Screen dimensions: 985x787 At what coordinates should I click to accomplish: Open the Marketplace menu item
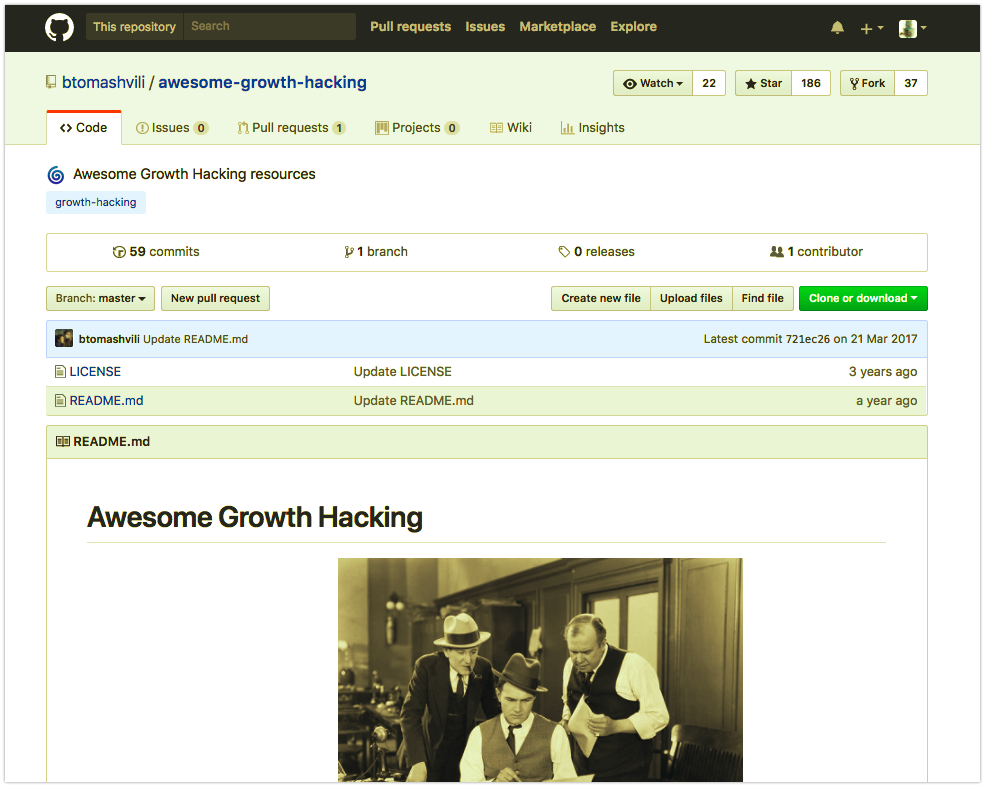(x=557, y=27)
